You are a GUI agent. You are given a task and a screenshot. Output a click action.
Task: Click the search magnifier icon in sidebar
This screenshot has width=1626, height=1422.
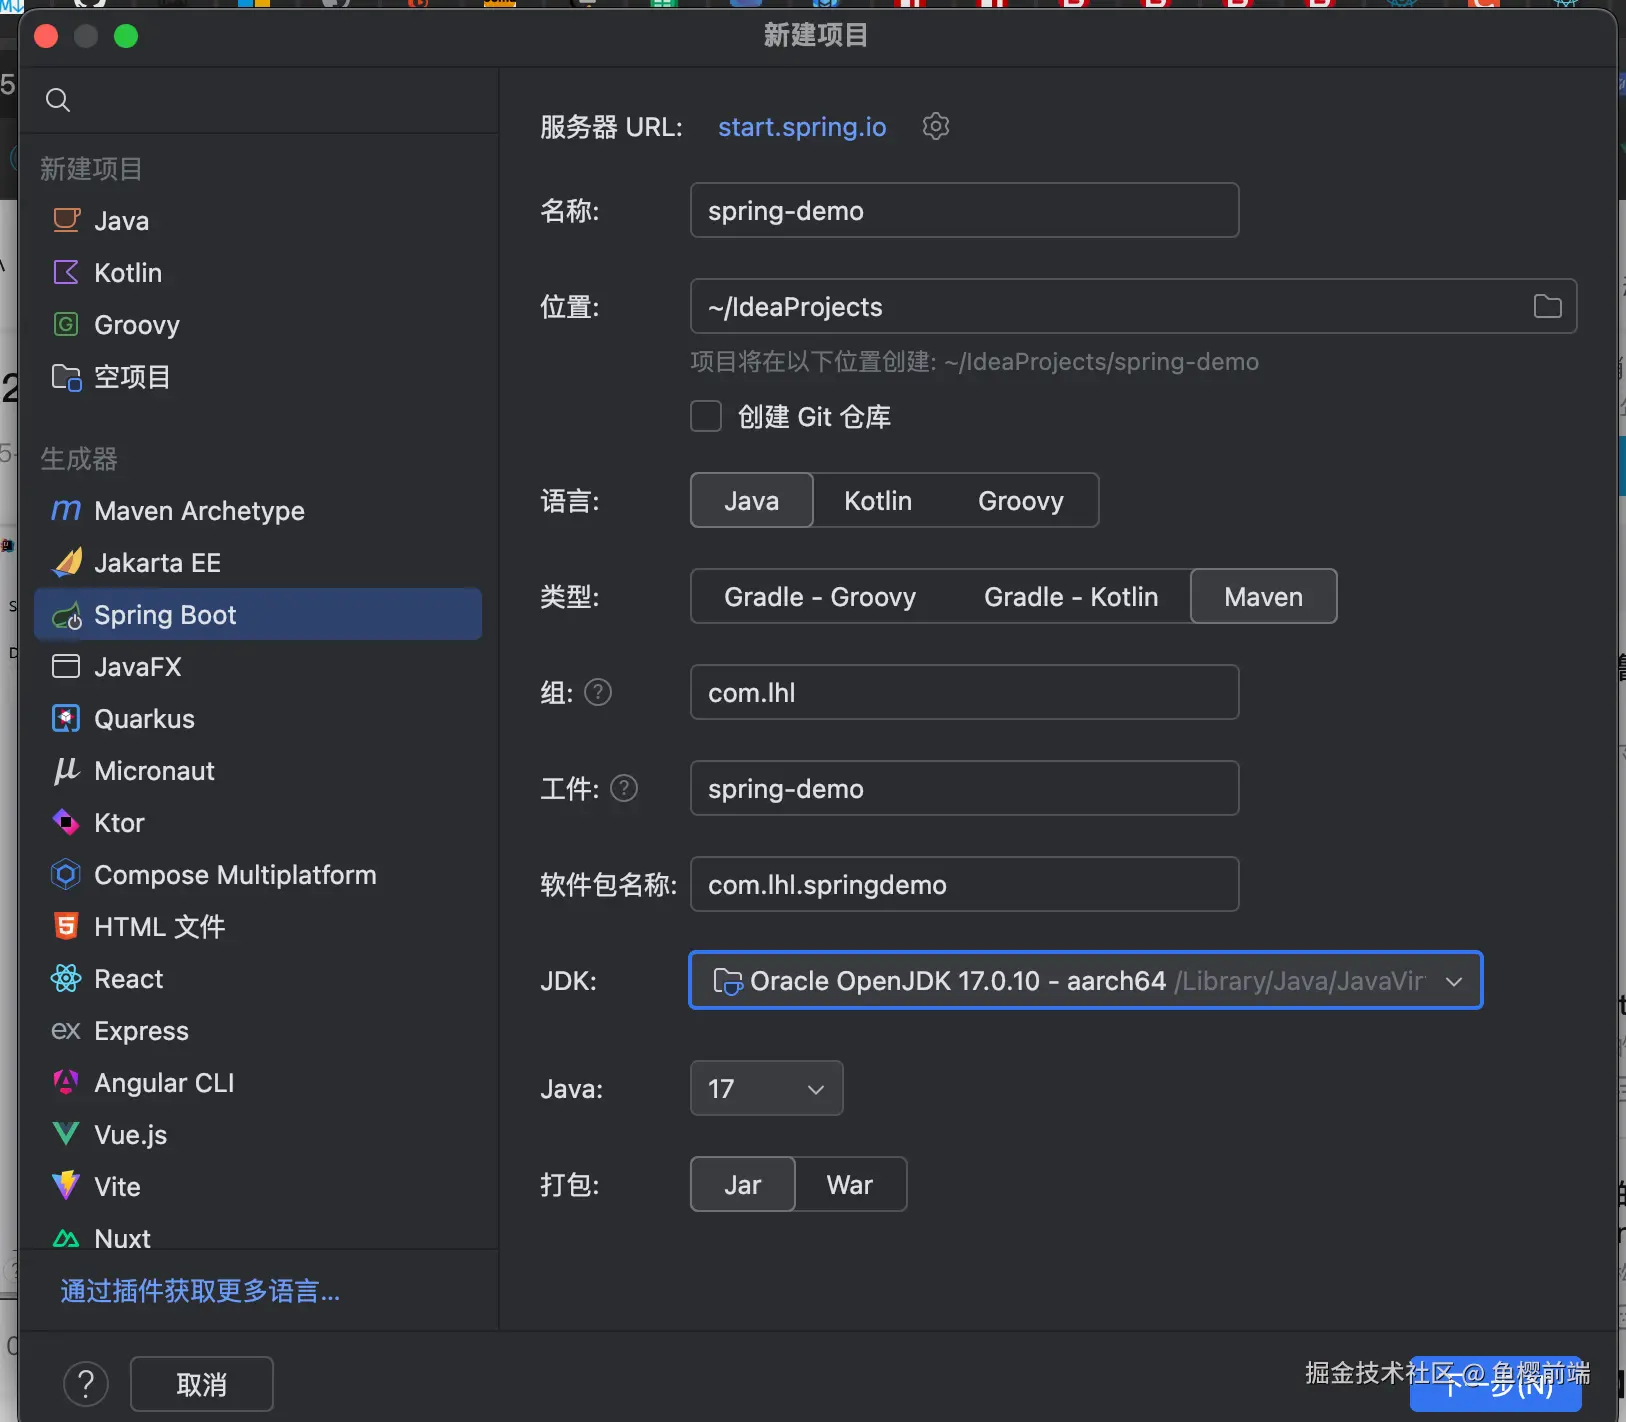pos(58,100)
